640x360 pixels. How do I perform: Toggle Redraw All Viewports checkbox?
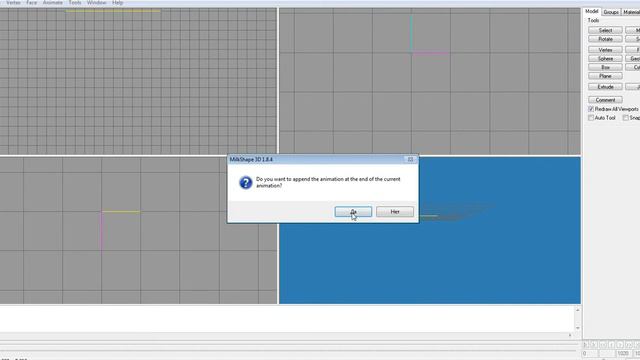(591, 109)
